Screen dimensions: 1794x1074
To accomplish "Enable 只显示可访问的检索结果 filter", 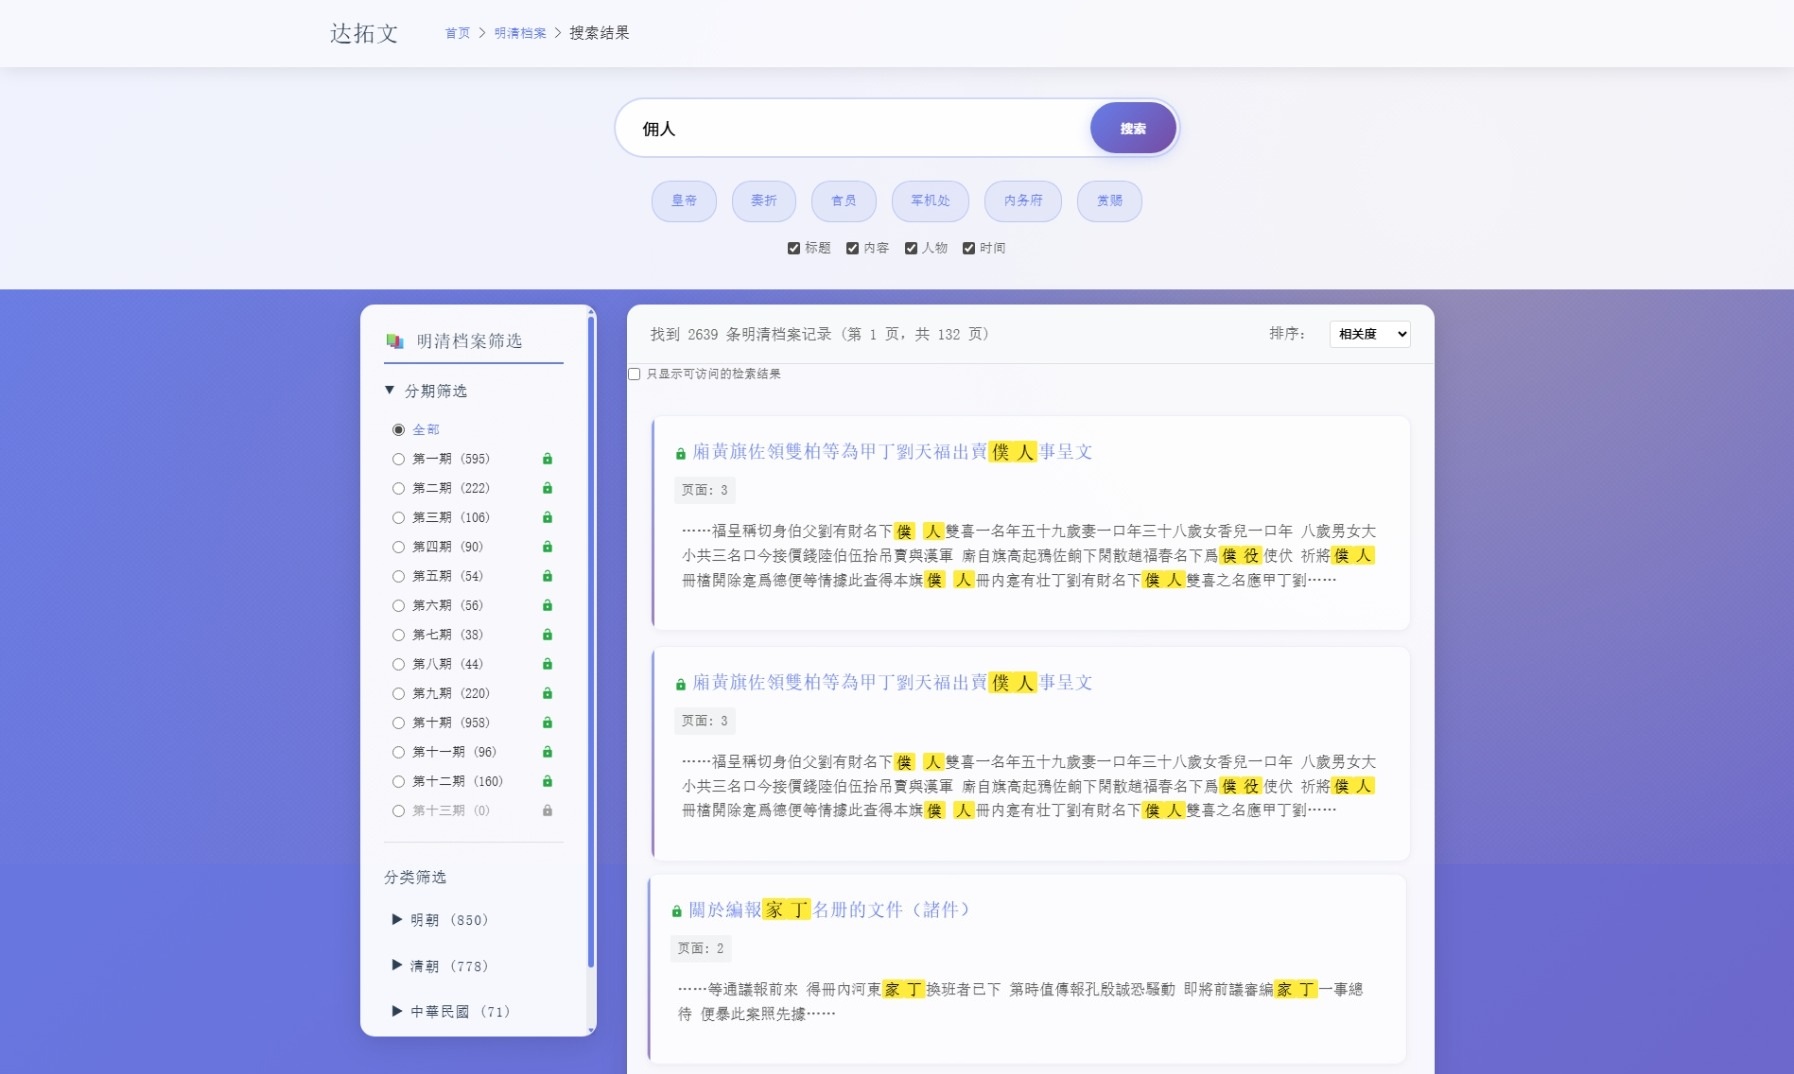I will tap(634, 374).
